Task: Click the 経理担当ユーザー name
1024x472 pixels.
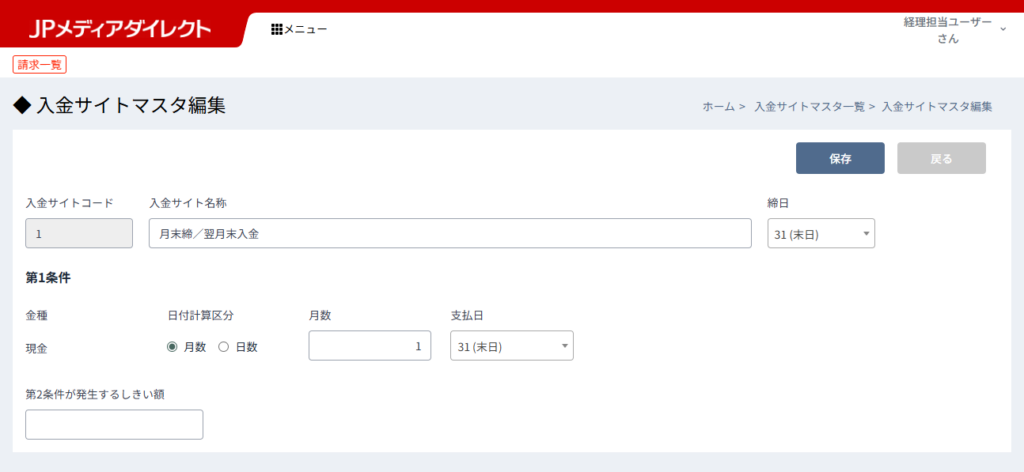Action: tap(946, 21)
